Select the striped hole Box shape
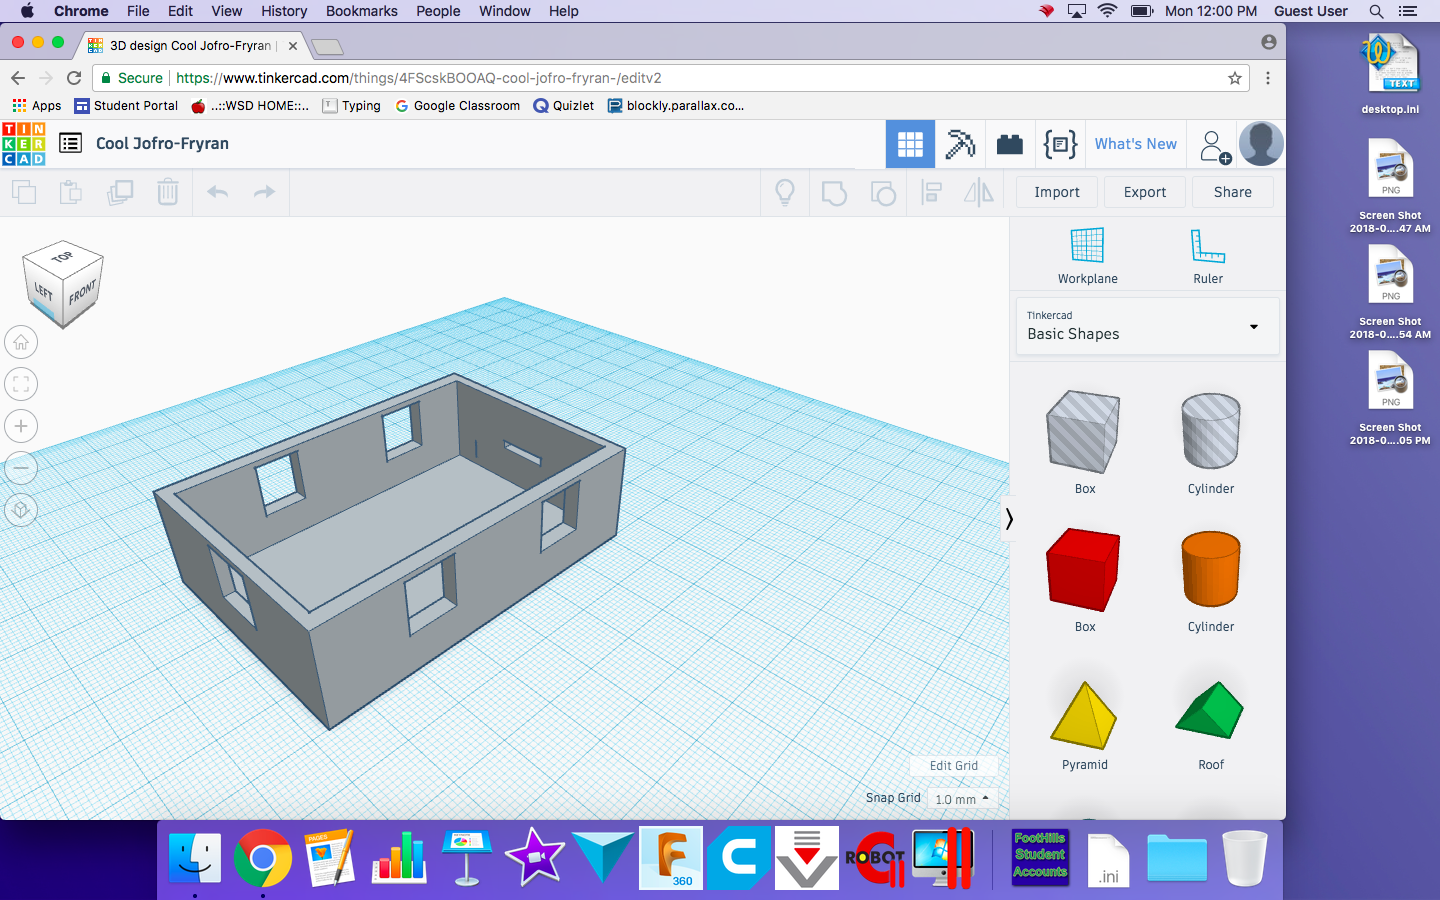Viewport: 1440px width, 900px height. click(1084, 432)
